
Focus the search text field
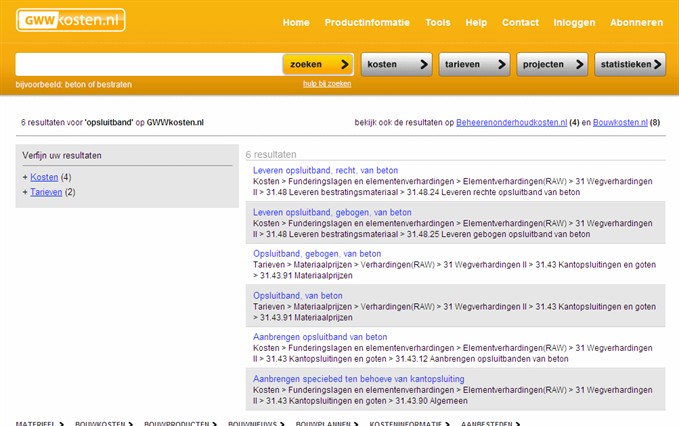149,65
